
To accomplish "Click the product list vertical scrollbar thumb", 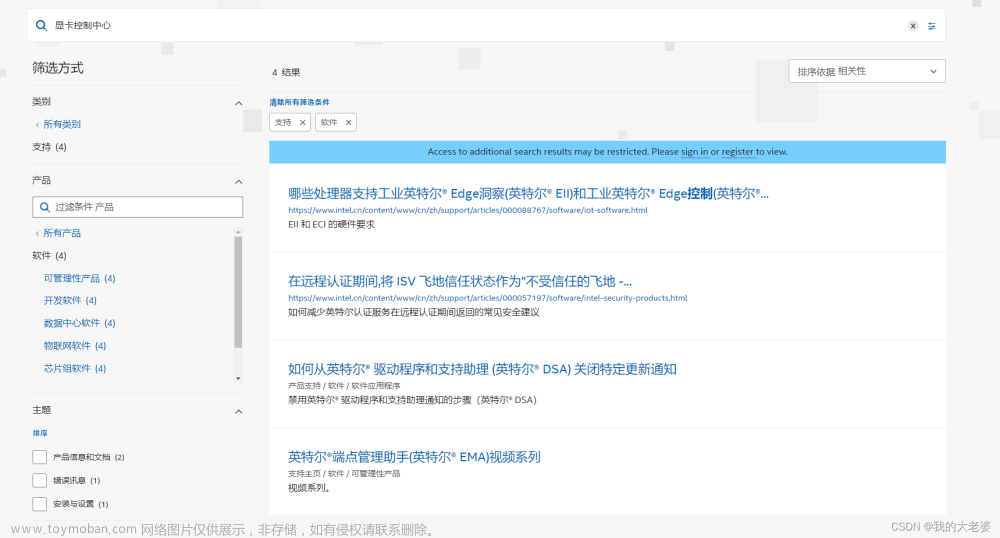I will click(239, 293).
